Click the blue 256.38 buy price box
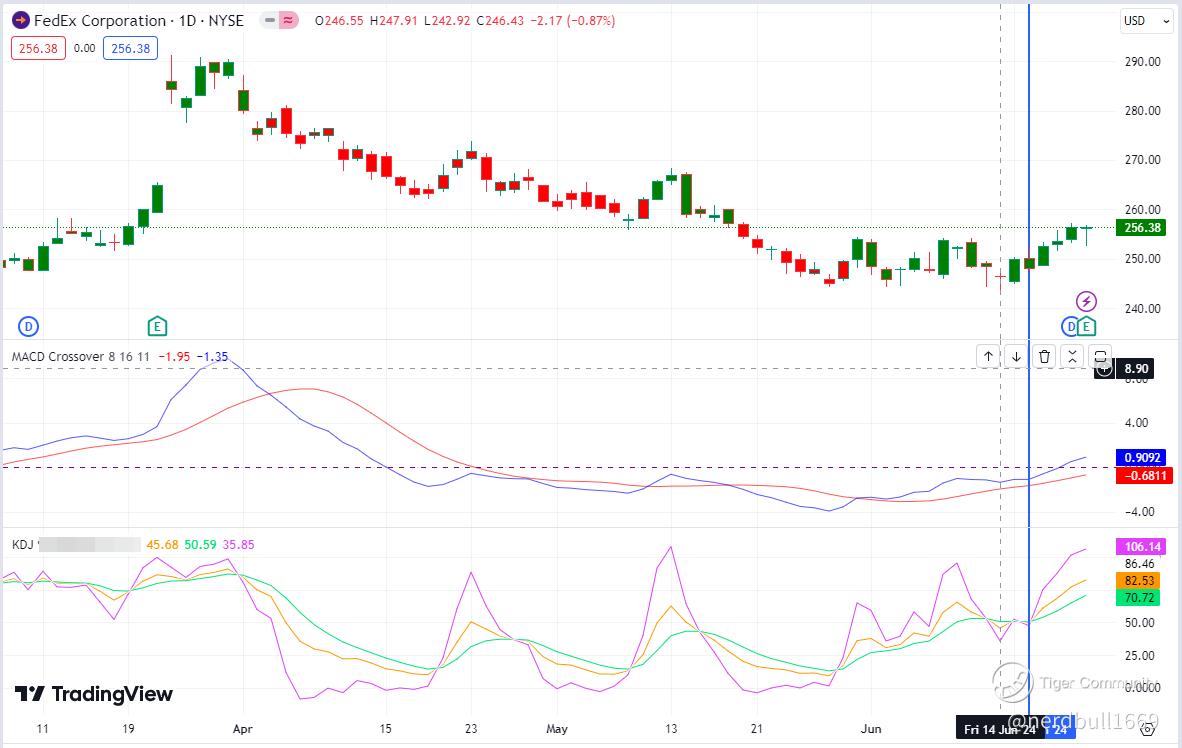 pos(130,48)
